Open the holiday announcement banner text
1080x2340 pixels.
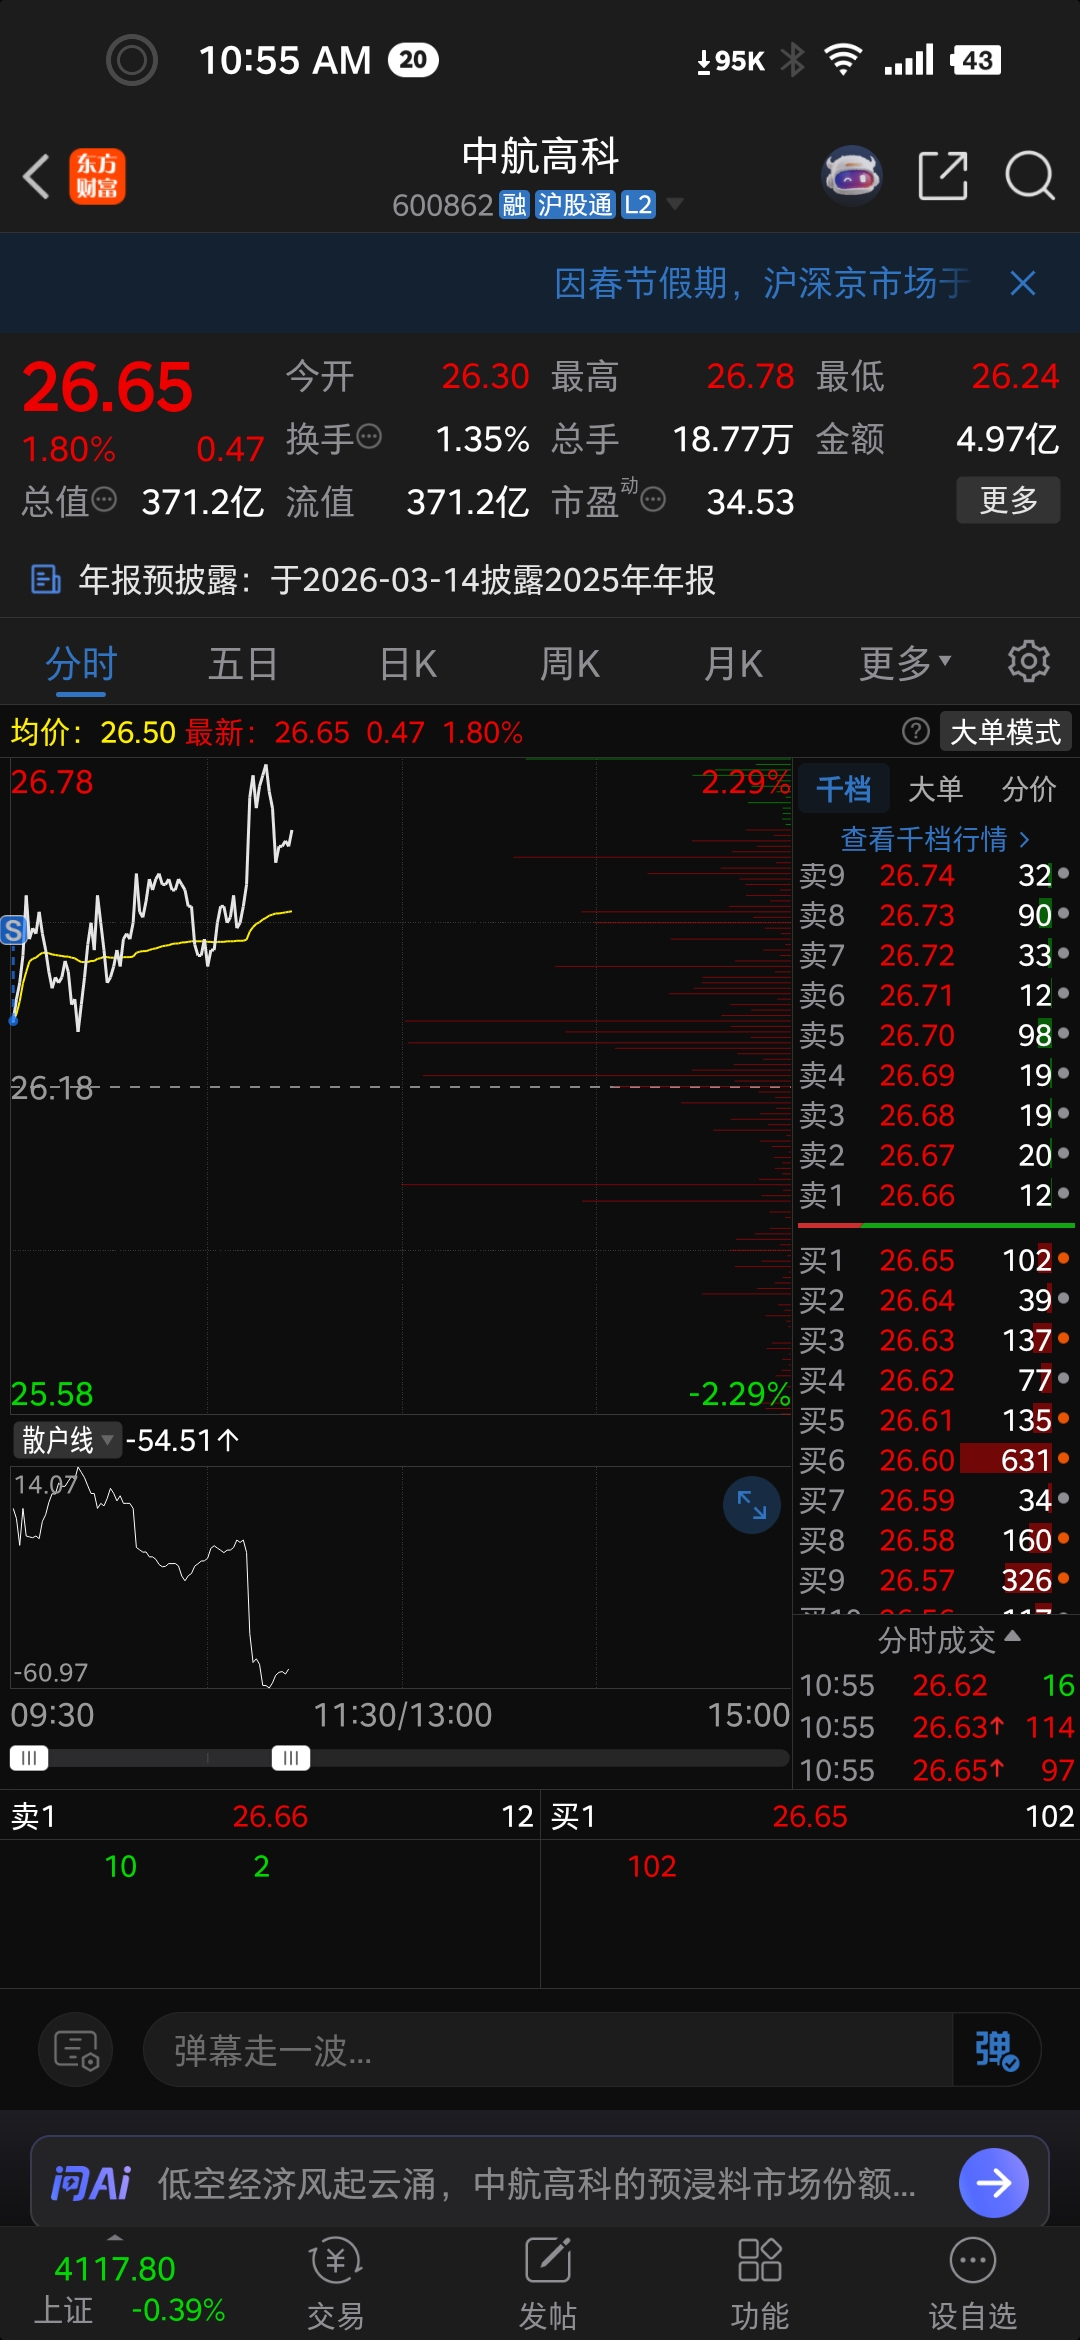762,284
